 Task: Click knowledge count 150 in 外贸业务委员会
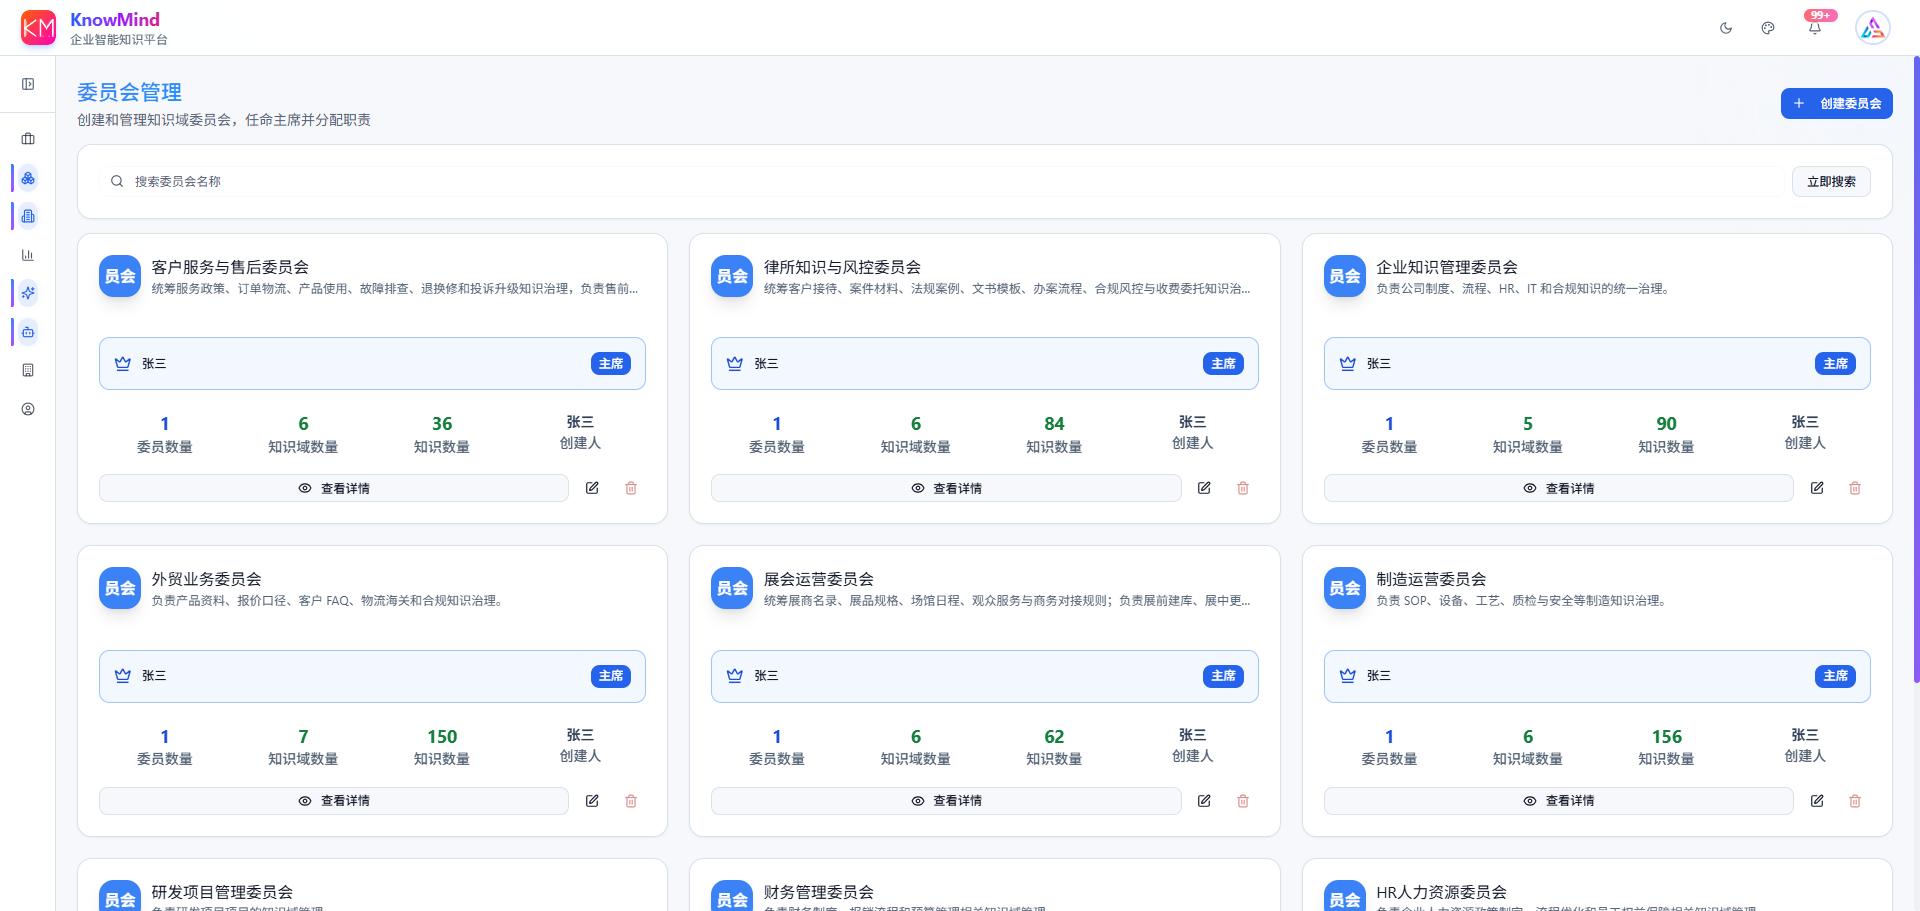coord(442,737)
